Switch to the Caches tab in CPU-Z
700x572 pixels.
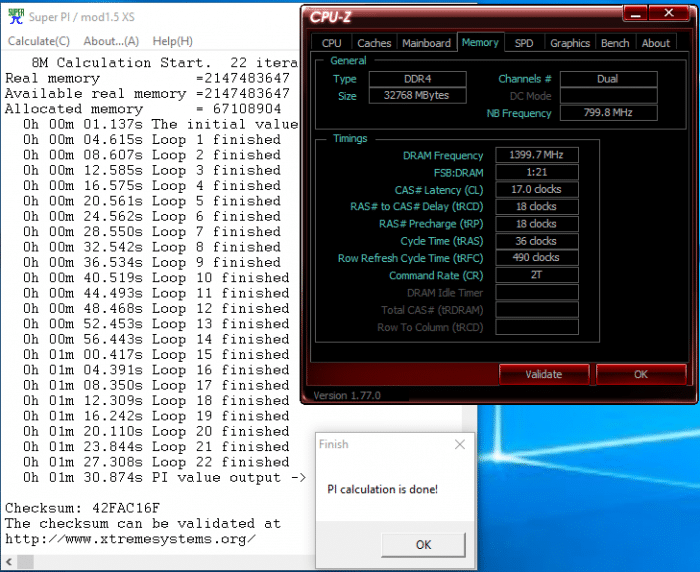coord(374,43)
